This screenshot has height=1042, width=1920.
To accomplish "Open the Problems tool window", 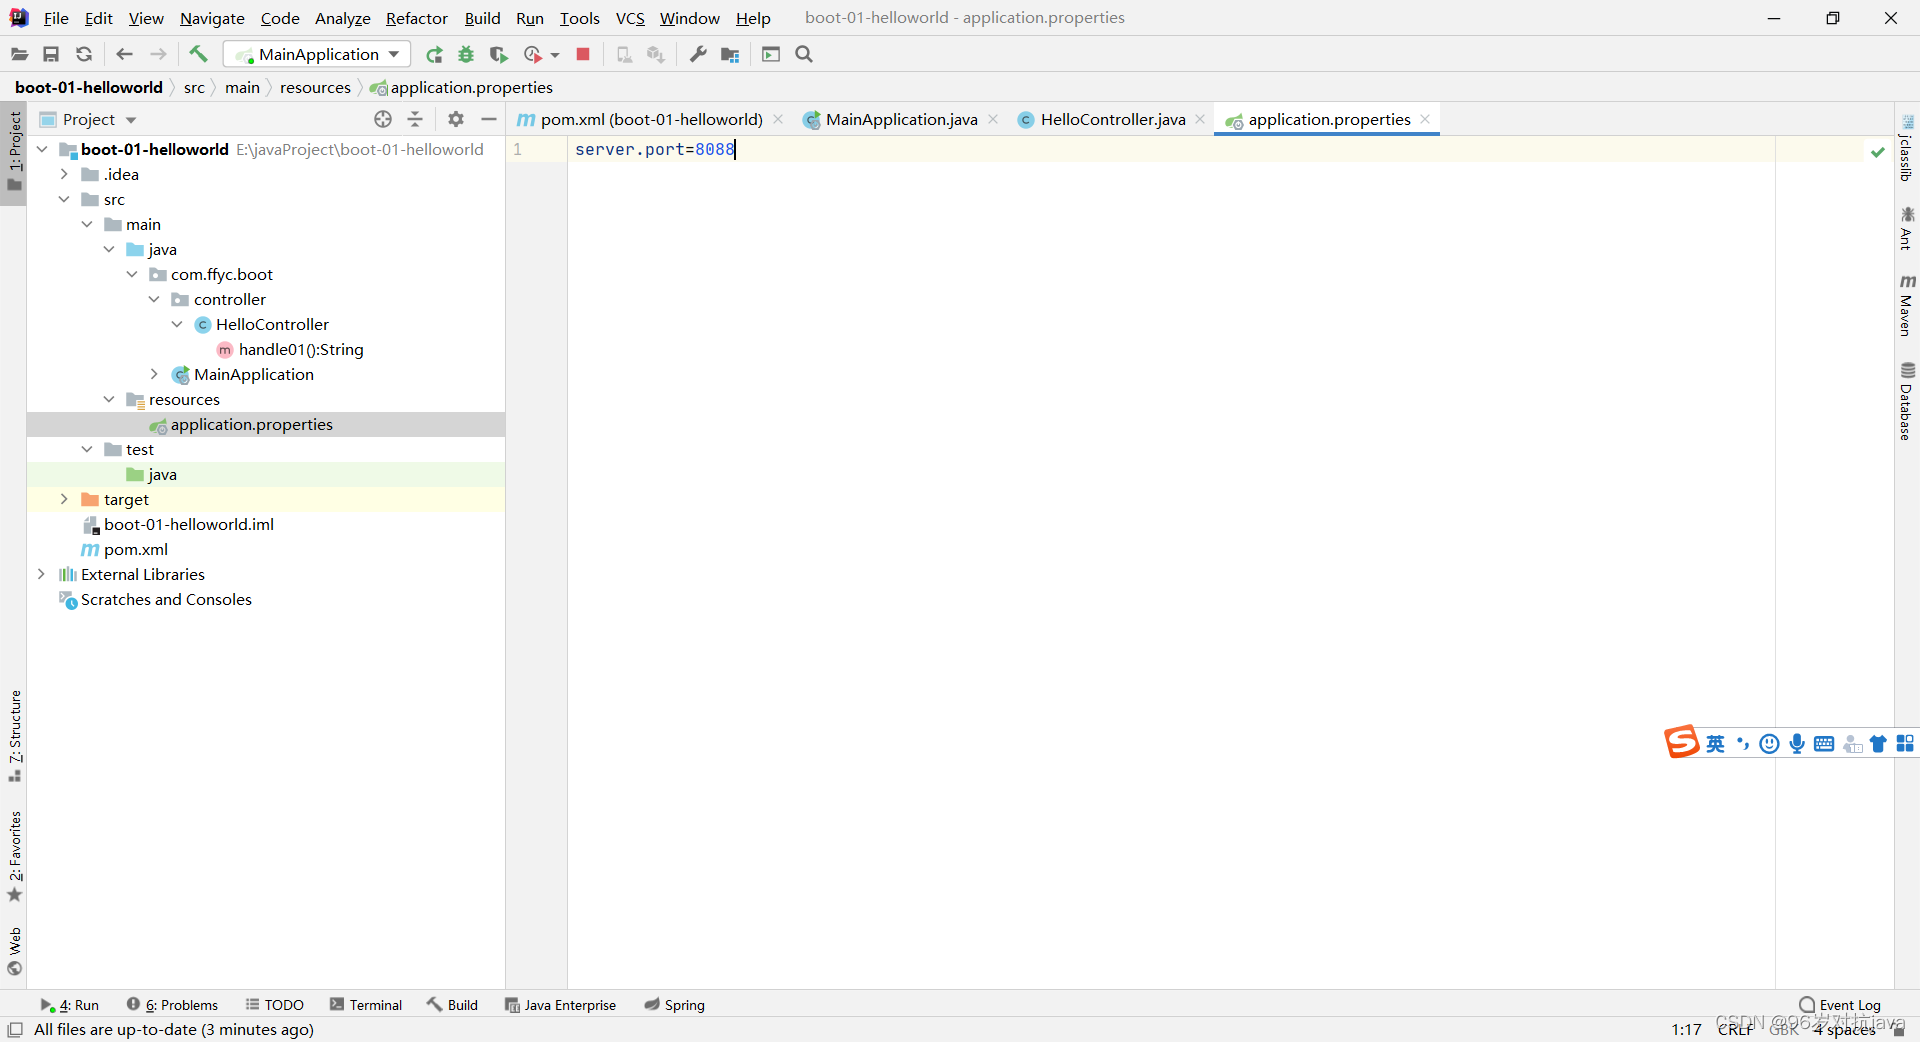I will (x=173, y=1005).
